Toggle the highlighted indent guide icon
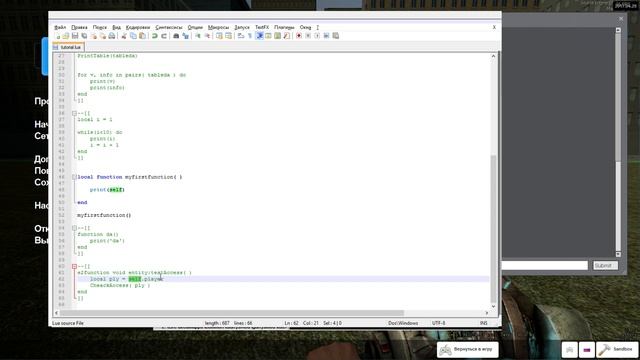 [x=259, y=36]
